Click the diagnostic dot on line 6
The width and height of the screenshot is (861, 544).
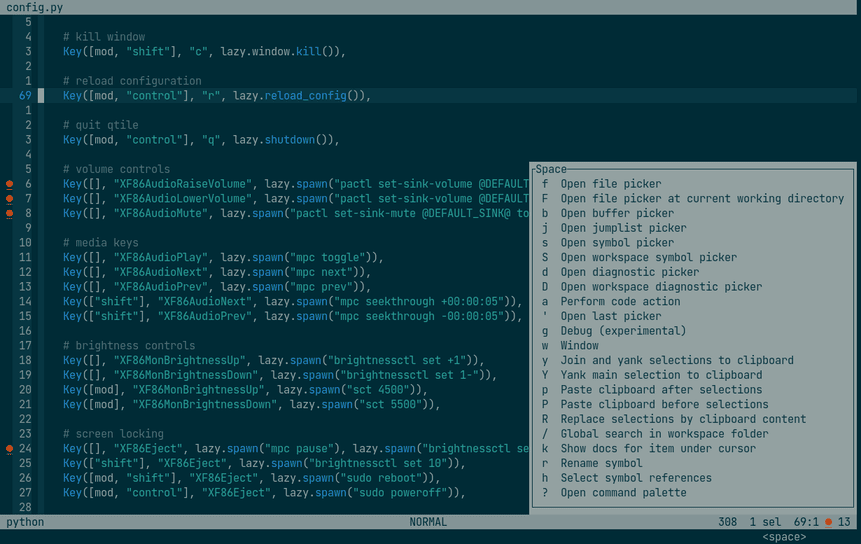pos(9,184)
